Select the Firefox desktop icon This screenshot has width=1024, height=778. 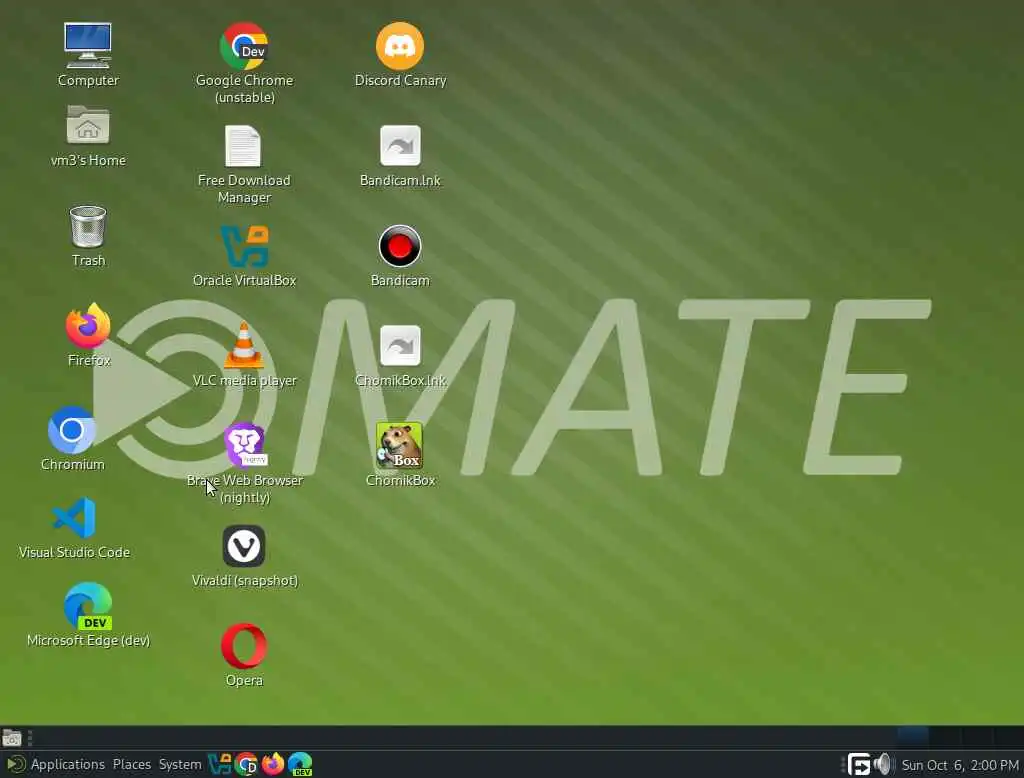coord(88,326)
